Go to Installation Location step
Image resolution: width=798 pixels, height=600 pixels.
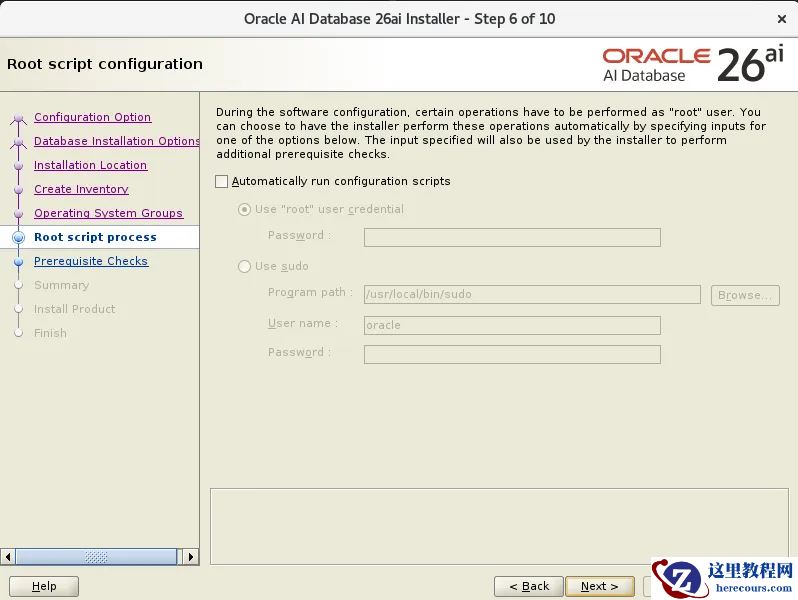91,165
